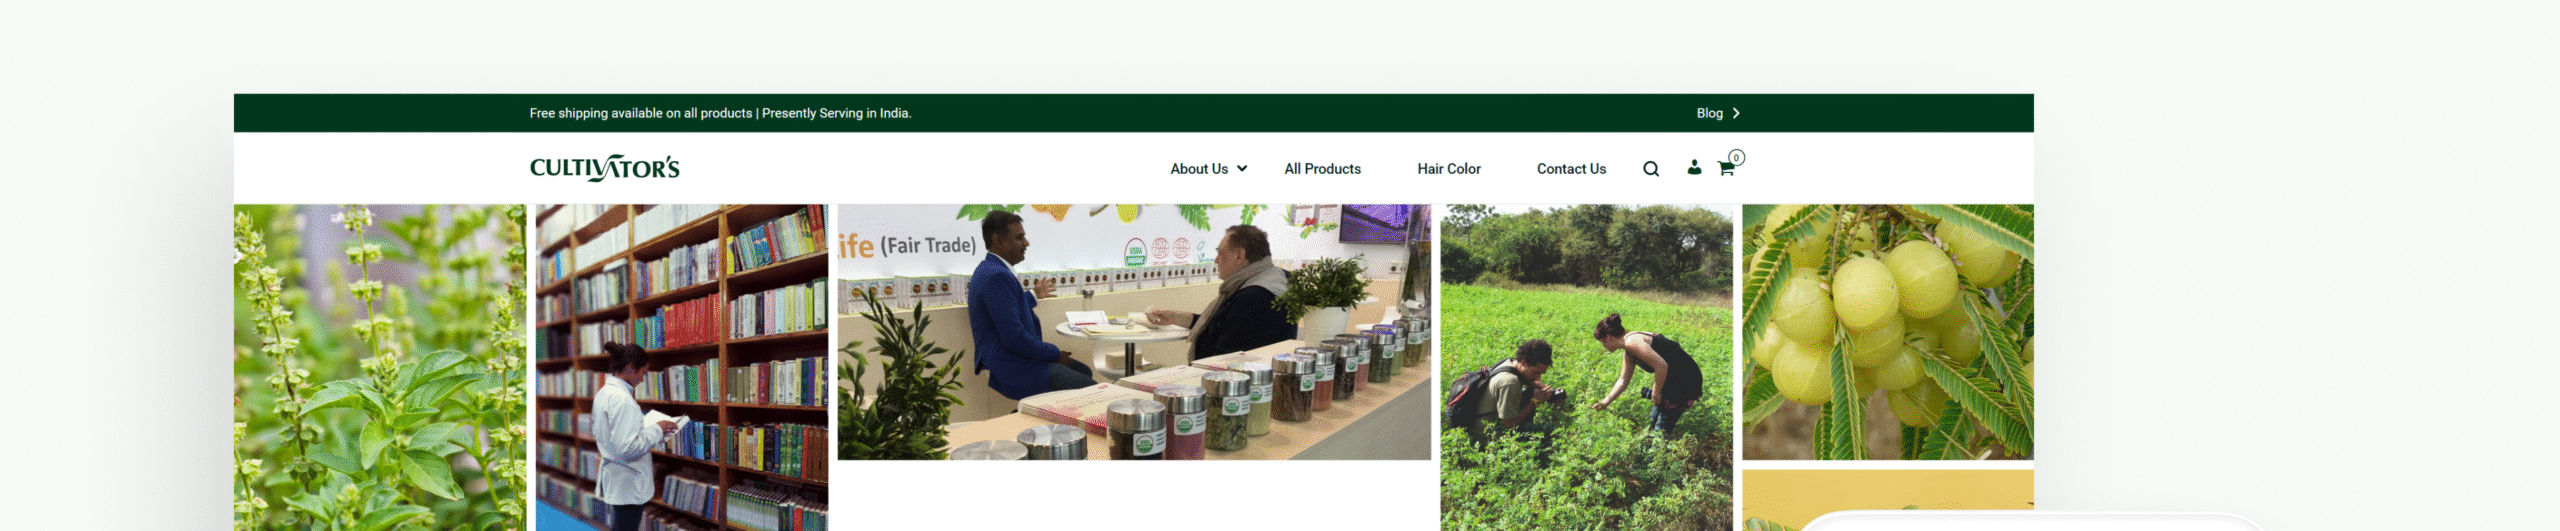
Task: Click the cart item count badge
Action: click(1737, 158)
